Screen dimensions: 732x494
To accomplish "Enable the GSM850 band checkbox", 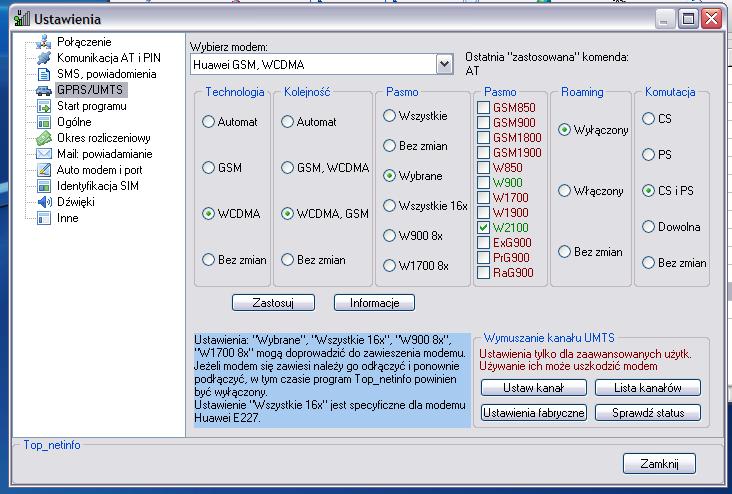I will click(x=484, y=108).
